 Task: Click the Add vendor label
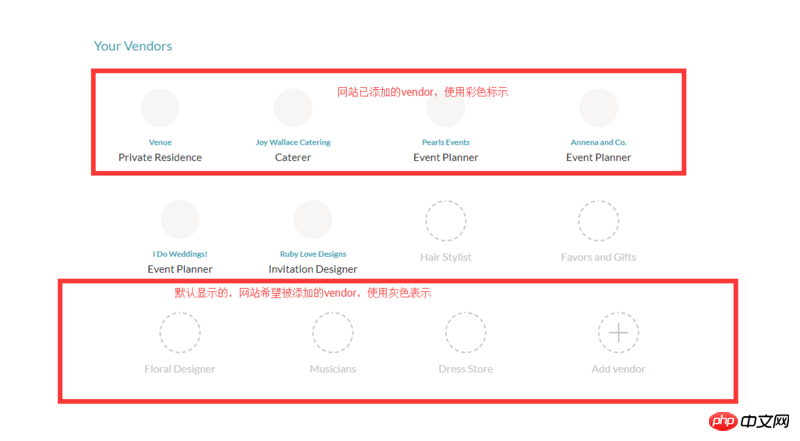pyautogui.click(x=618, y=369)
